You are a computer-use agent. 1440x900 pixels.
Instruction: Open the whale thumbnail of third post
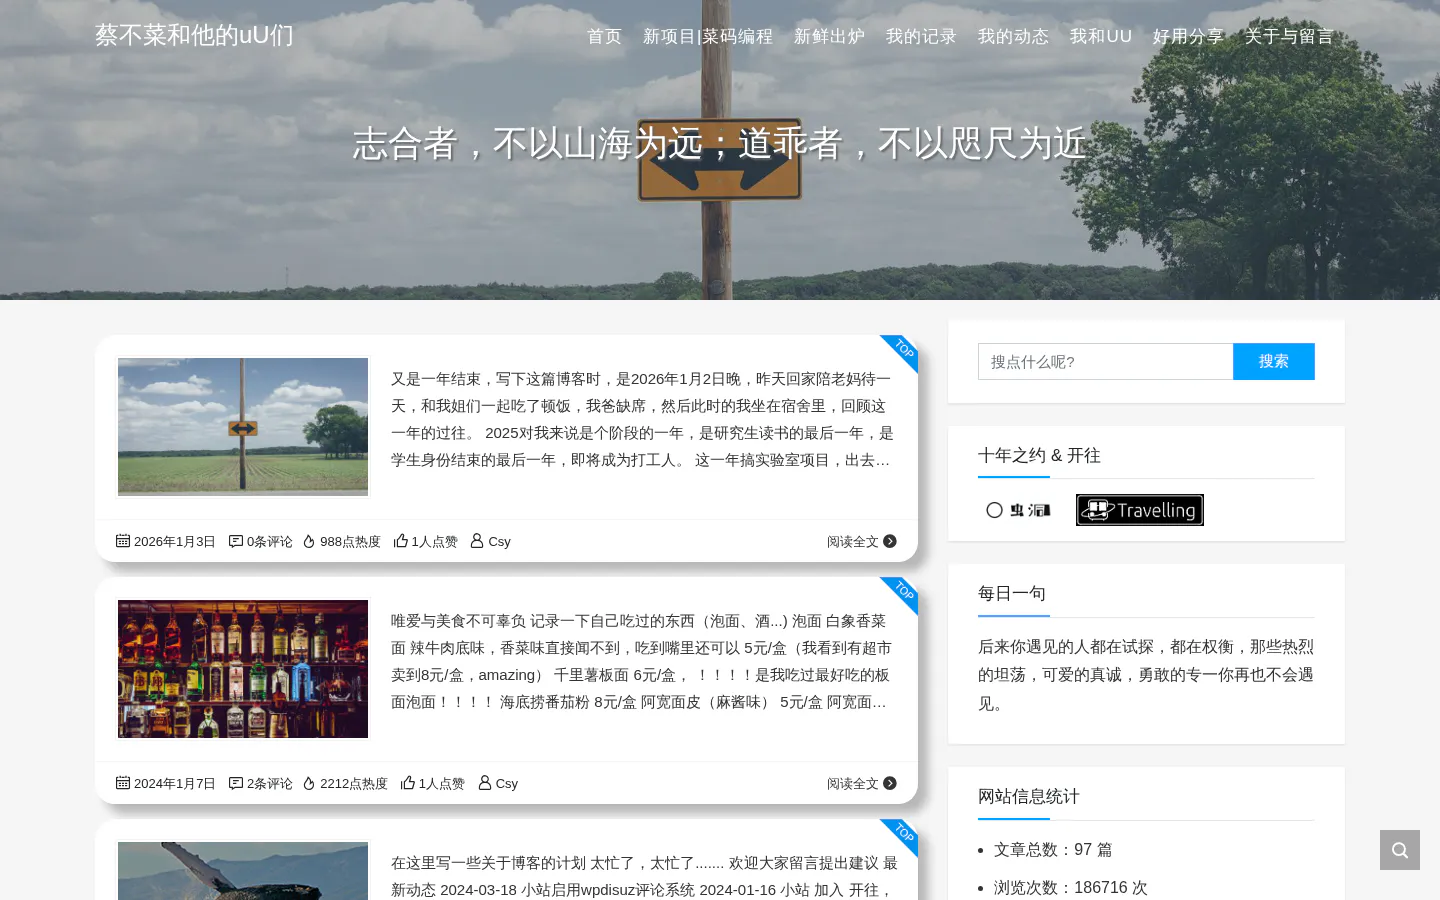(243, 871)
